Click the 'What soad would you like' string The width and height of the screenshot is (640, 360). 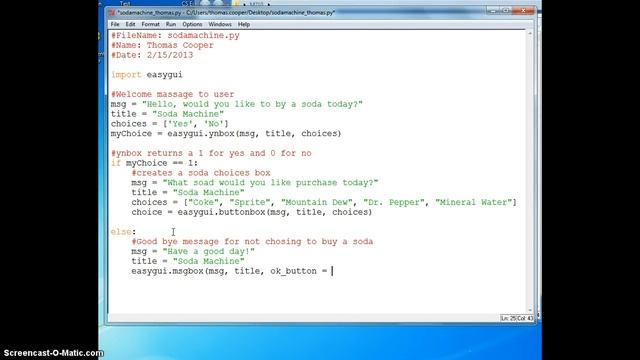pyautogui.click(x=270, y=182)
